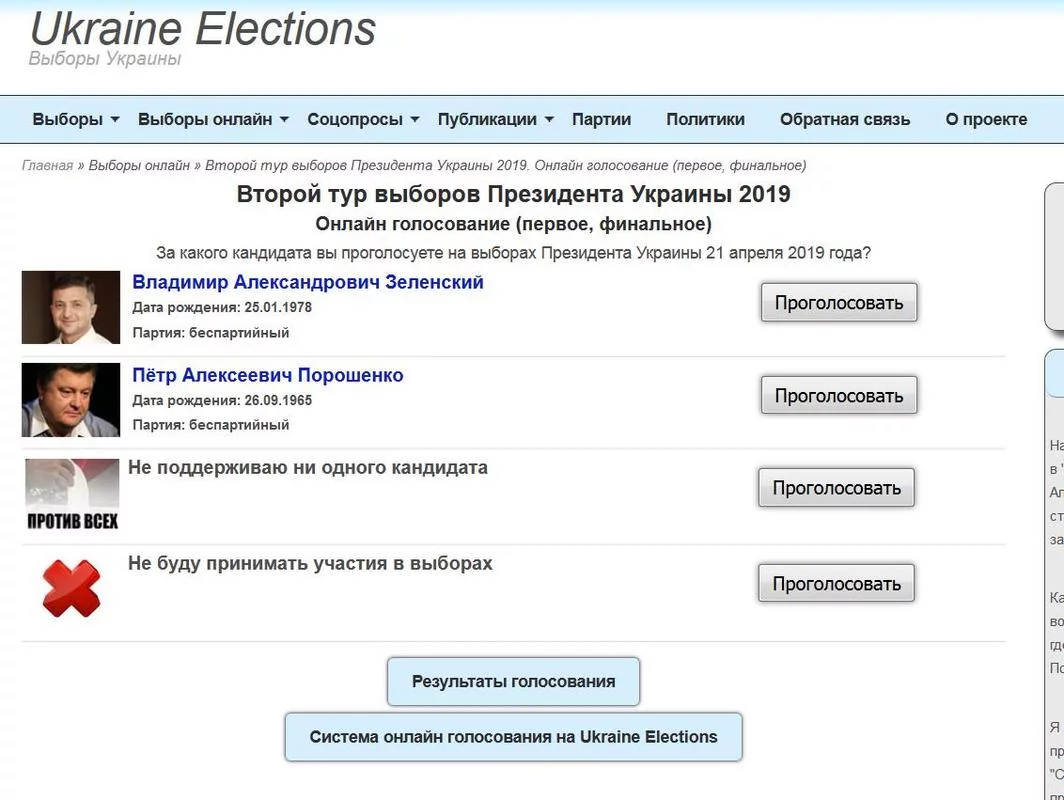
Task: Vote for 'Не поддерживаю ни одного кандидата'
Action: pos(836,488)
